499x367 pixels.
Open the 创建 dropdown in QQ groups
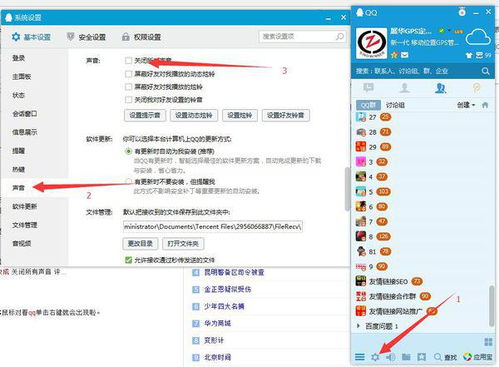point(466,105)
